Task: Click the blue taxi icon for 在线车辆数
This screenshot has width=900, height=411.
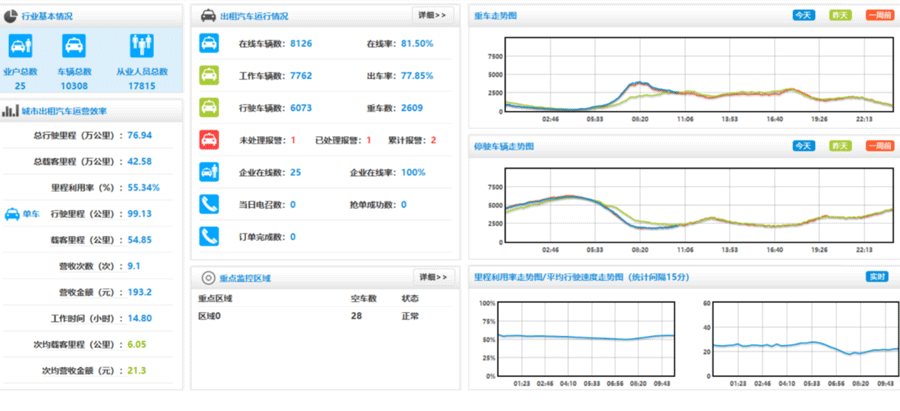Action: pos(209,44)
